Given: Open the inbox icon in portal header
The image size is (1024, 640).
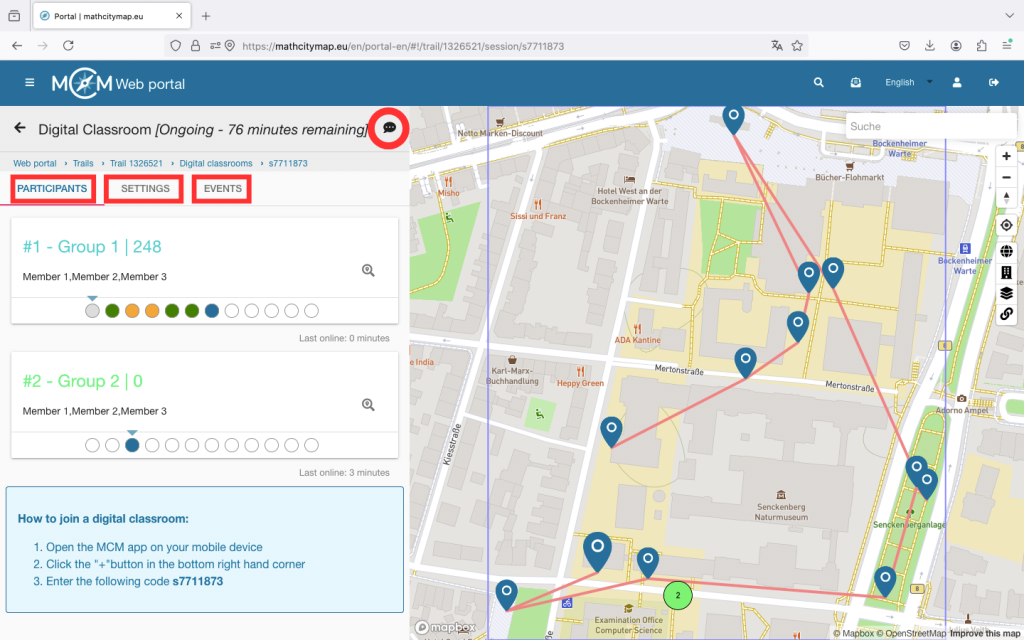Looking at the screenshot, I should (x=855, y=83).
